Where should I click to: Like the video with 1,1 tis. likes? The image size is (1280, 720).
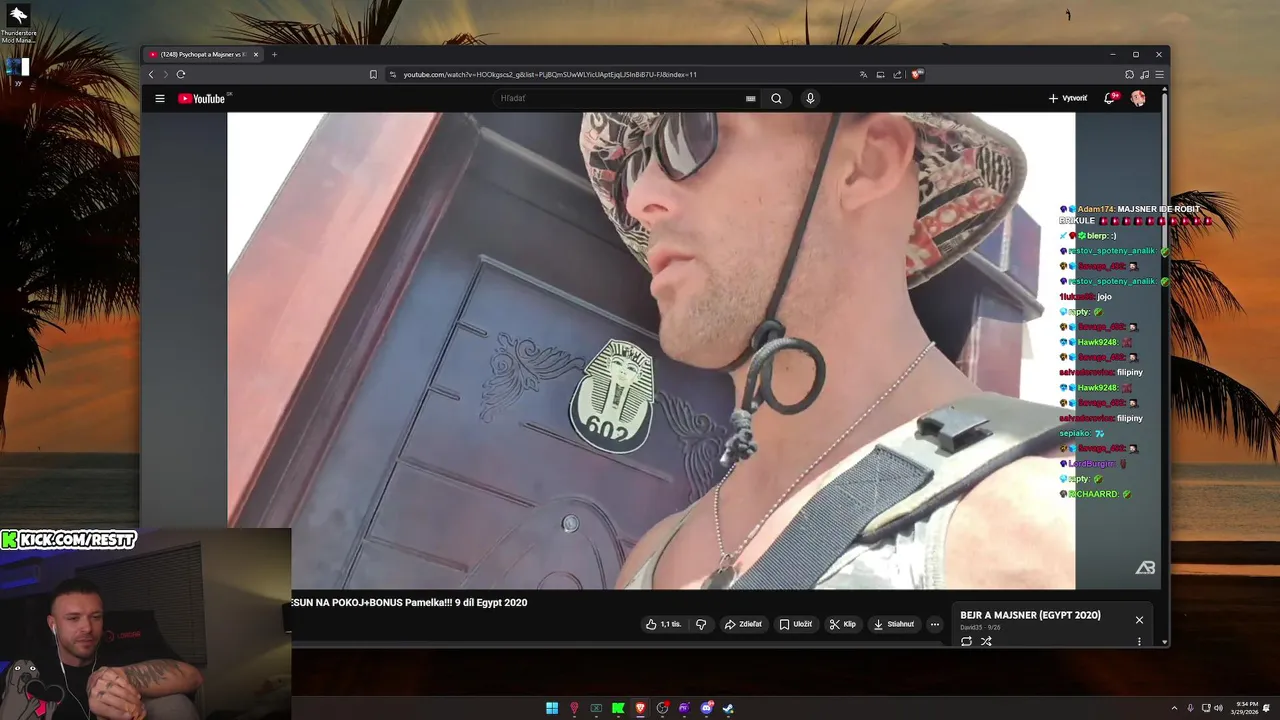[x=663, y=624]
